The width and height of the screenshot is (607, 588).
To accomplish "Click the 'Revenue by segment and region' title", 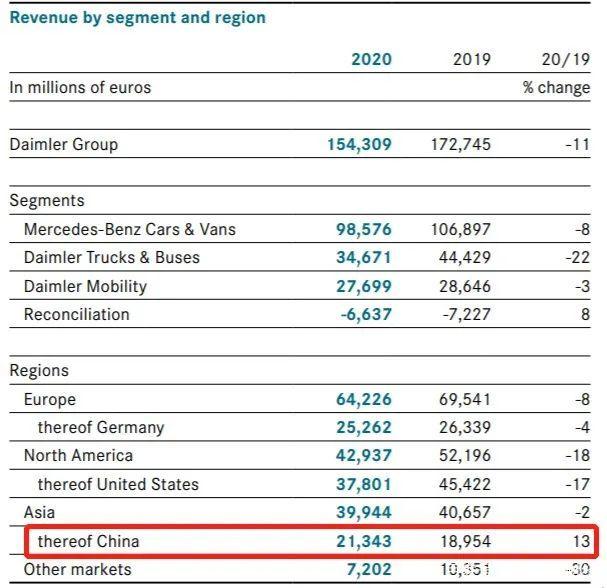I will click(x=138, y=17).
